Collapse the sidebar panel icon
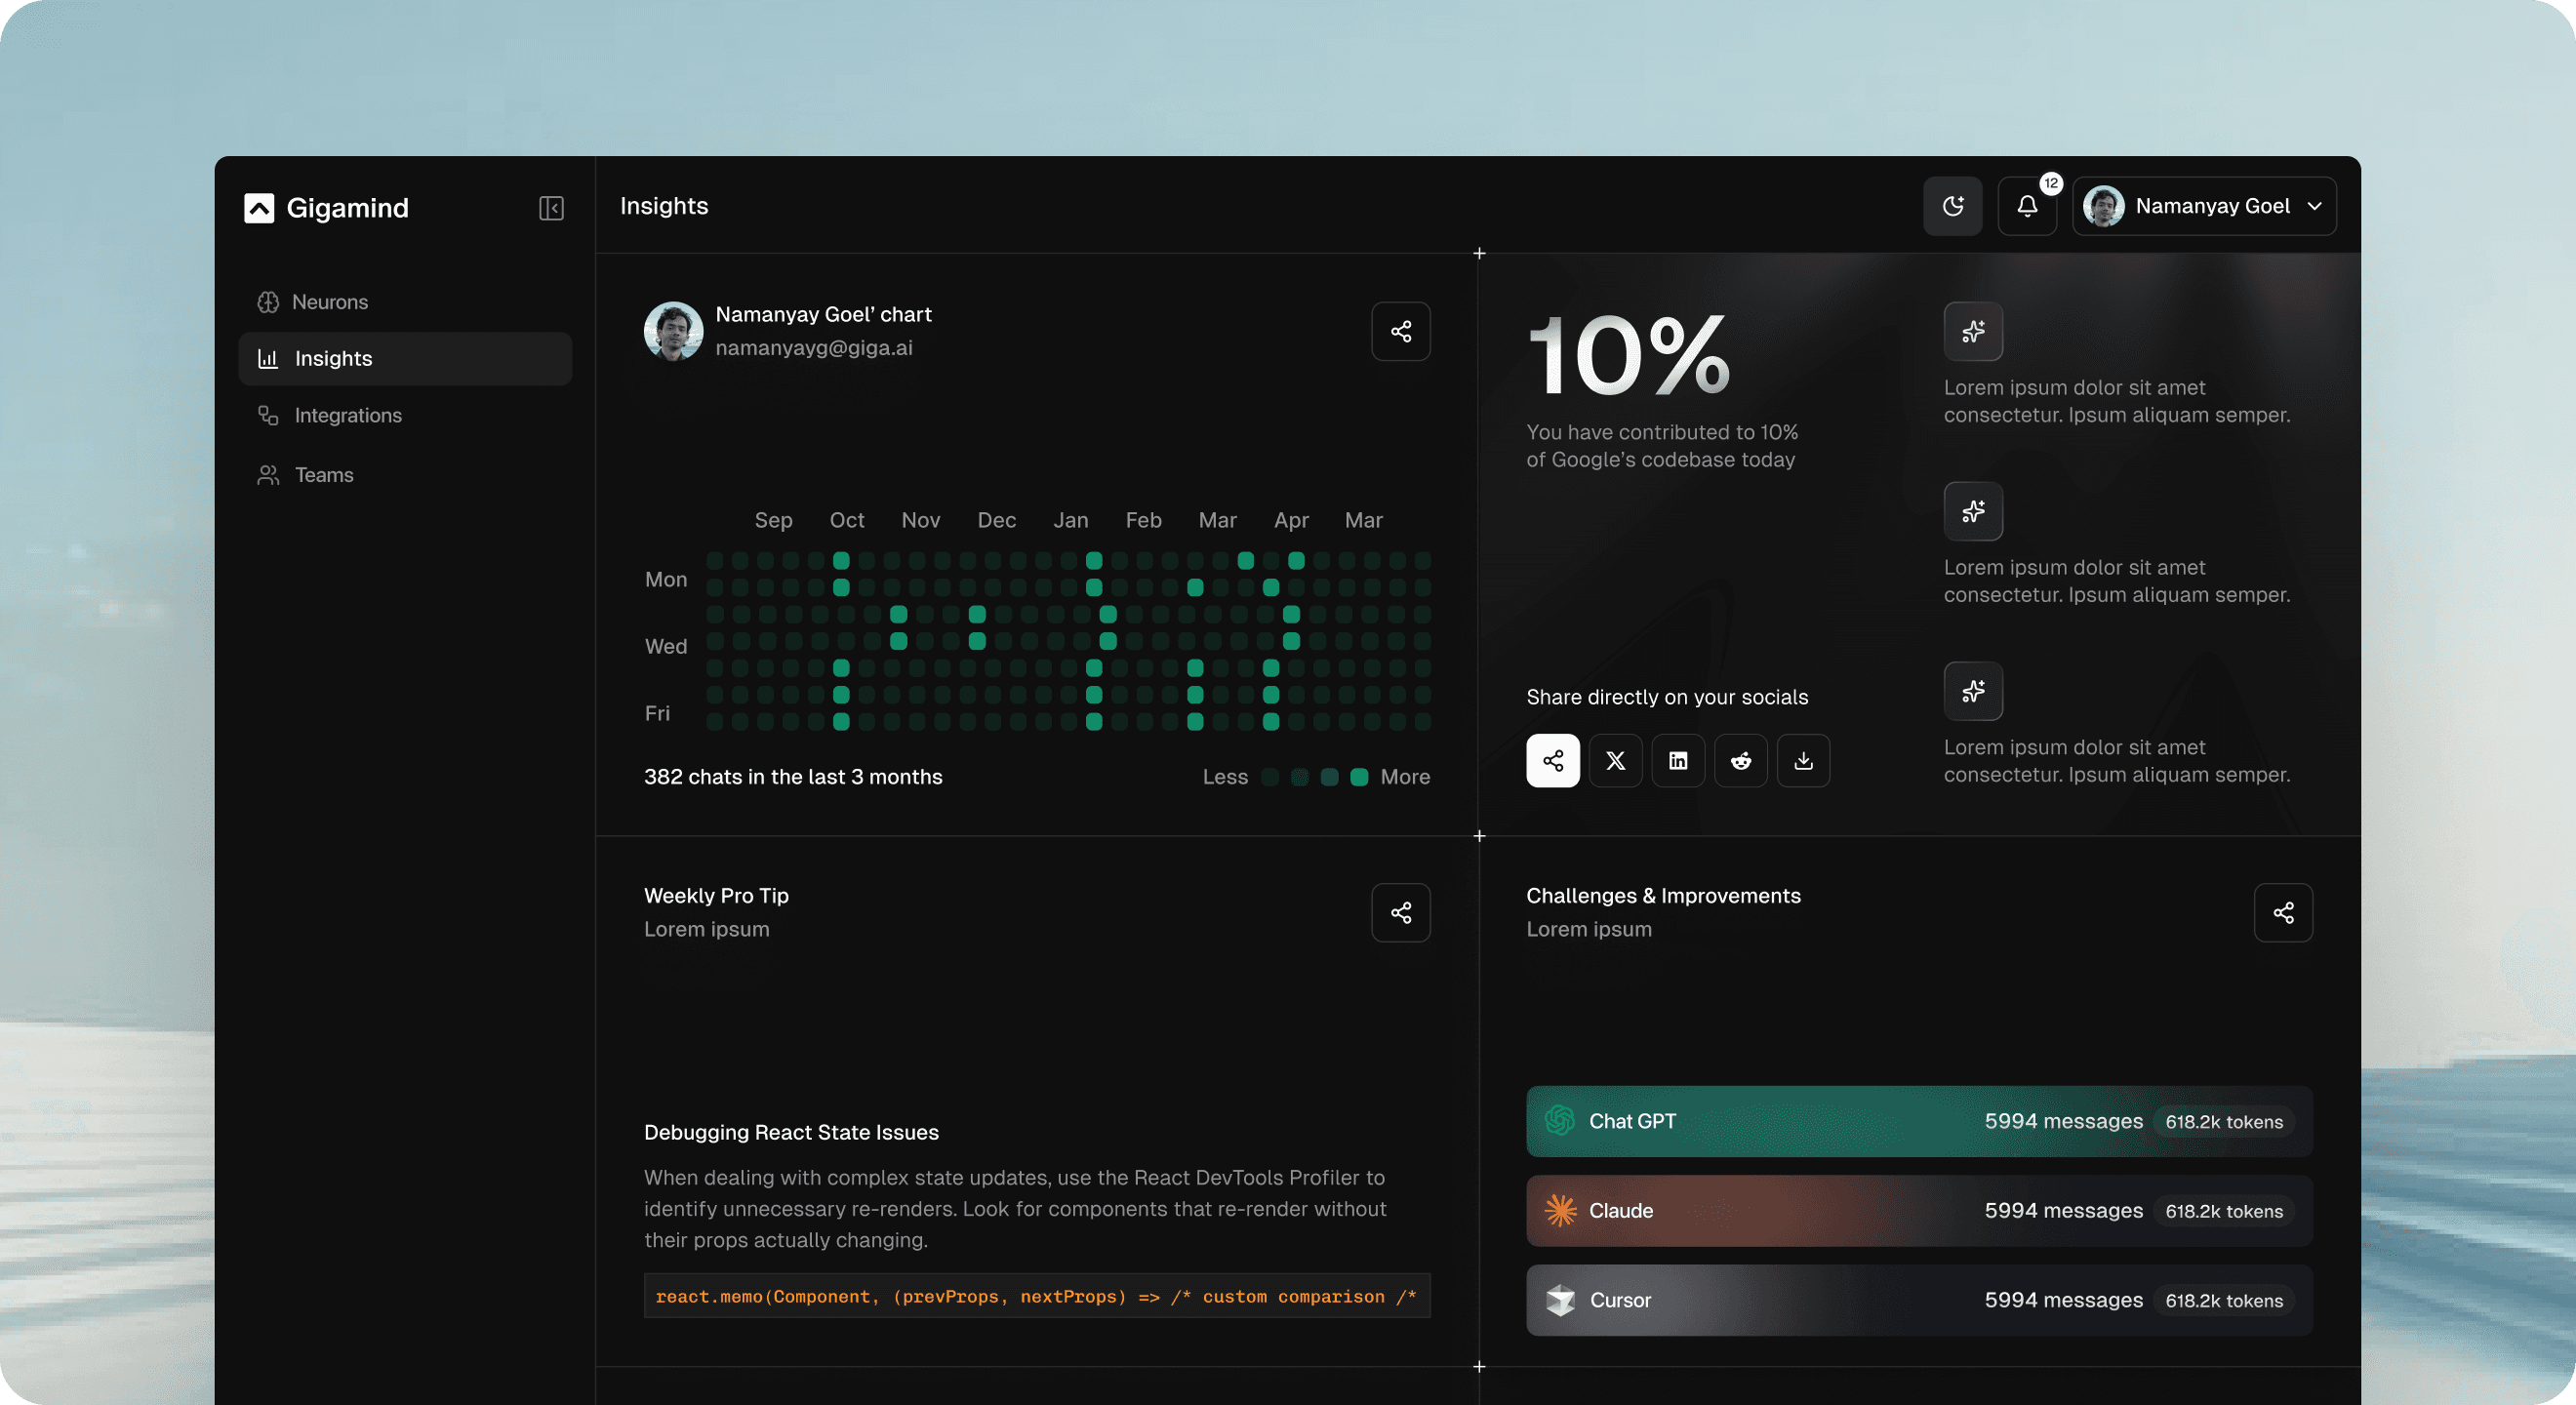This screenshot has width=2576, height=1405. click(551, 208)
